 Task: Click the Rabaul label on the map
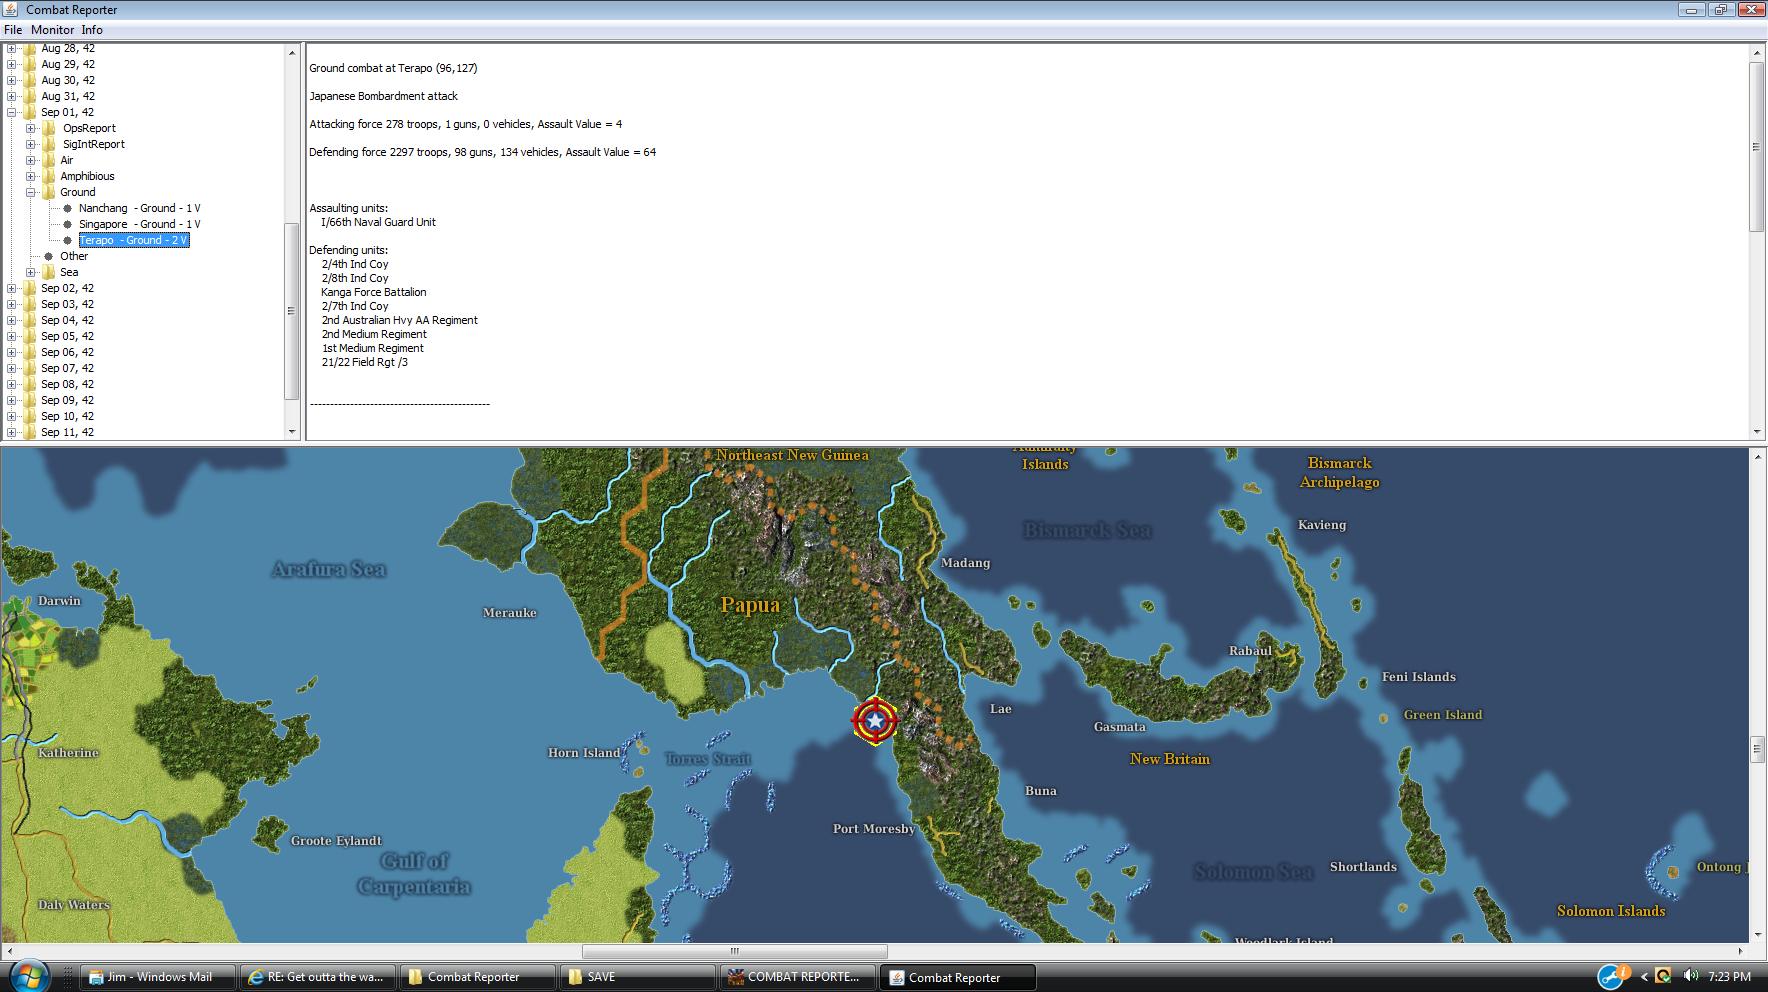(1250, 651)
